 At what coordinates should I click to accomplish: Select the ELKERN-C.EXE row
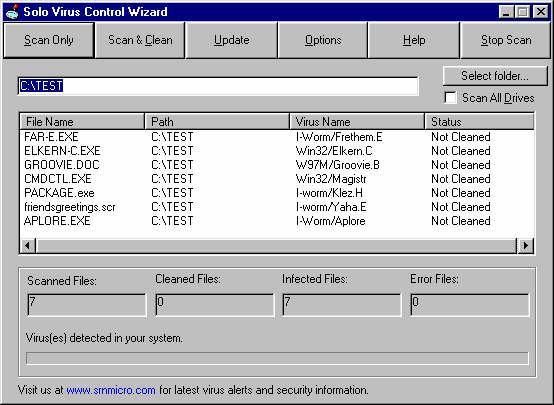[x=277, y=151]
